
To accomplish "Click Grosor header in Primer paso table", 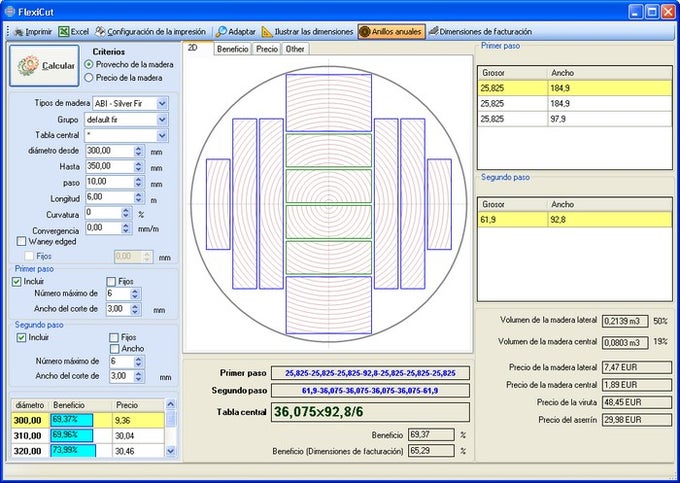I will (513, 73).
